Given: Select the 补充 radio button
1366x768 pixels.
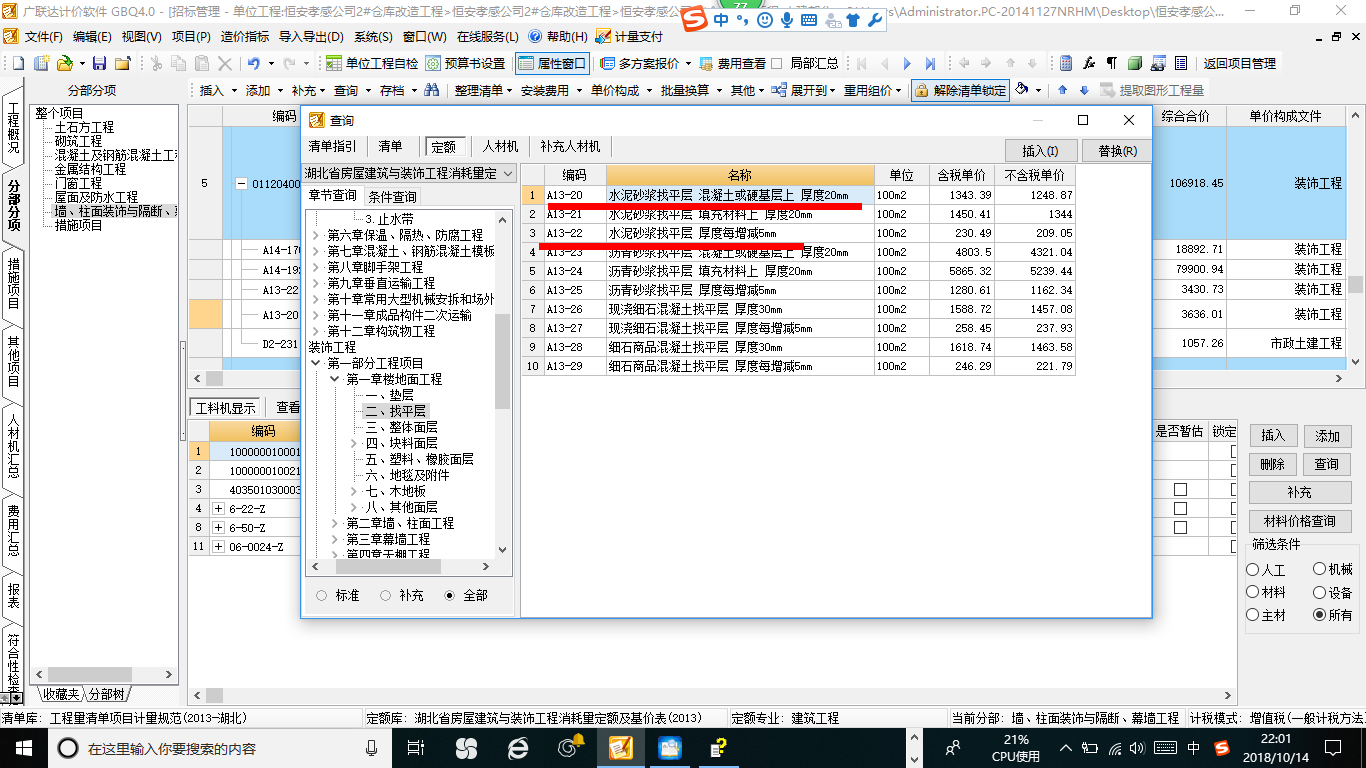Looking at the screenshot, I should coord(385,595).
